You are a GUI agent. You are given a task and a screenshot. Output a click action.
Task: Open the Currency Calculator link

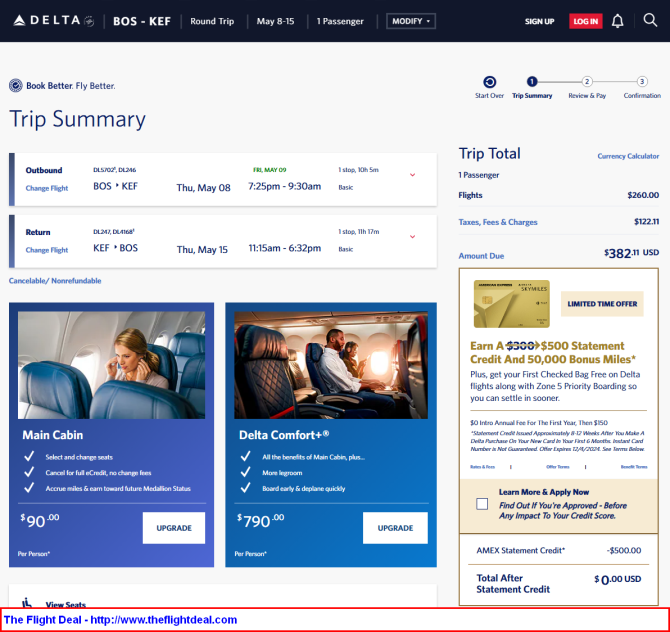pyautogui.click(x=628, y=156)
